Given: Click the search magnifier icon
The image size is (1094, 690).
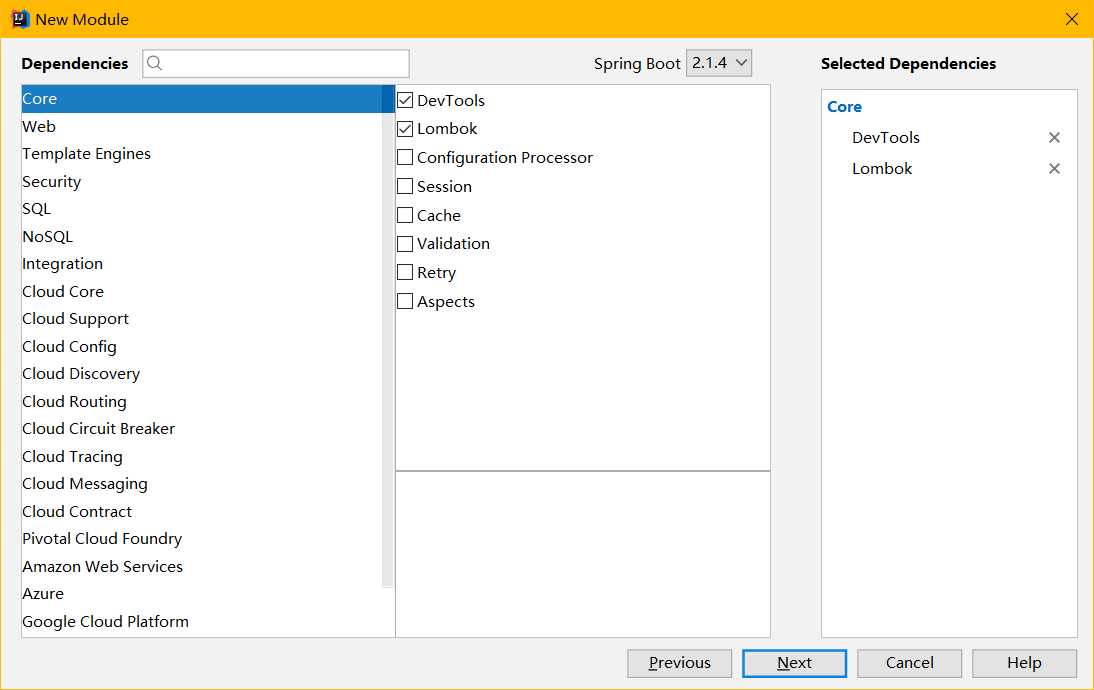Looking at the screenshot, I should [x=155, y=63].
